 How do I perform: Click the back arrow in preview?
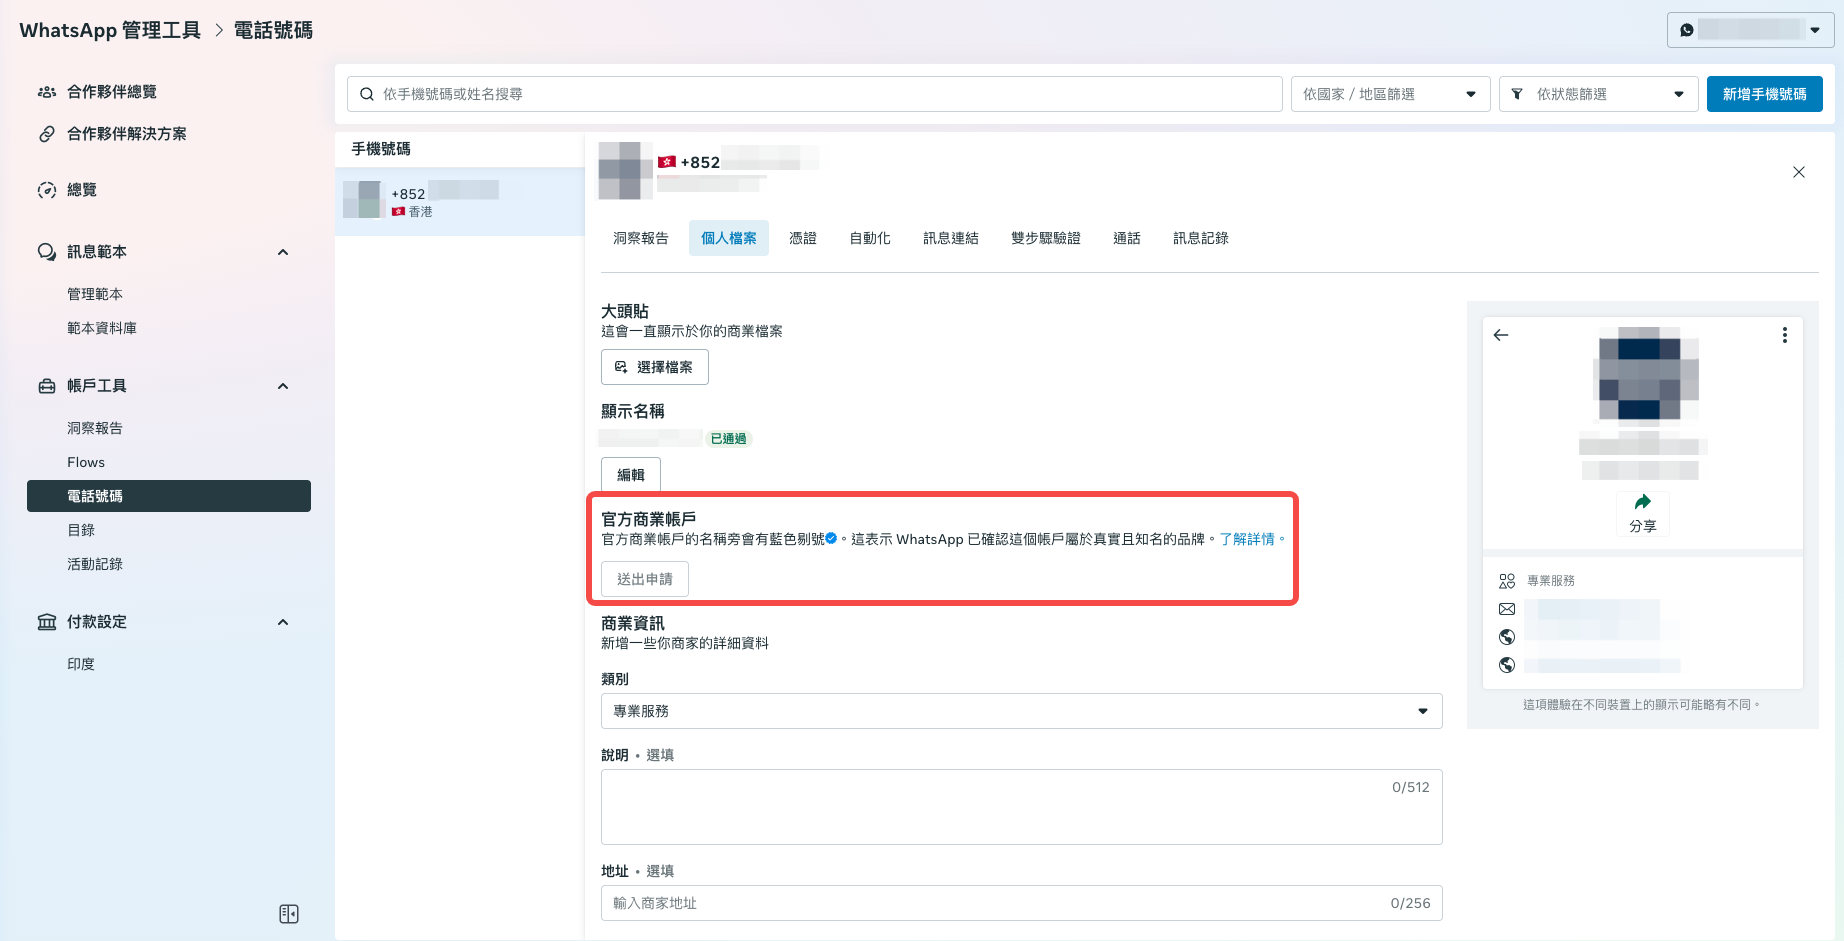[1501, 335]
